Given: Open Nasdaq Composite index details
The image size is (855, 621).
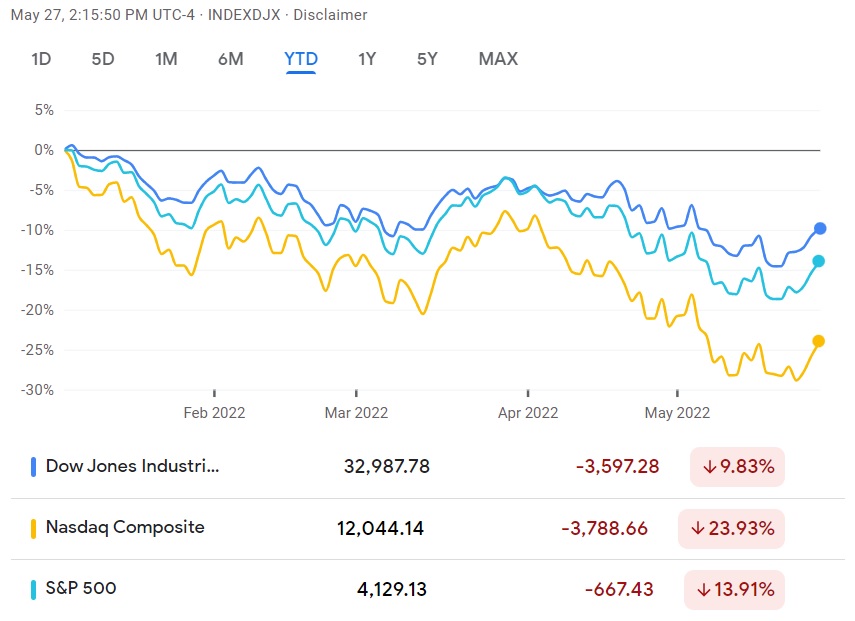Looking at the screenshot, I should click(x=125, y=527).
